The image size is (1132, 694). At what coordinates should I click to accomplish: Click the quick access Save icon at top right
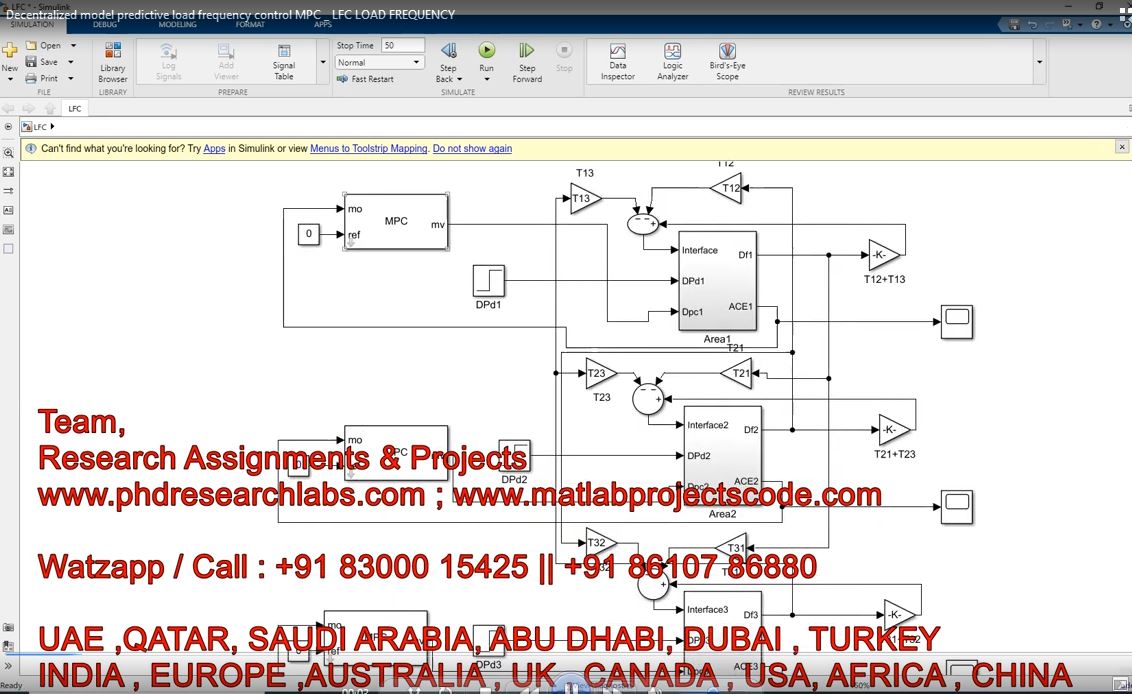click(1014, 25)
